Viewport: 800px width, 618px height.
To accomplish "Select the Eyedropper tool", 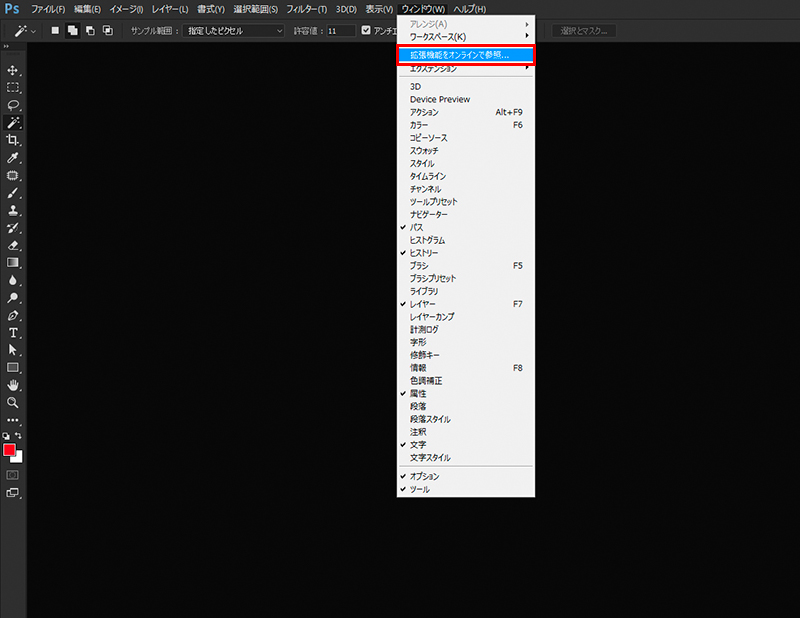I will click(13, 158).
